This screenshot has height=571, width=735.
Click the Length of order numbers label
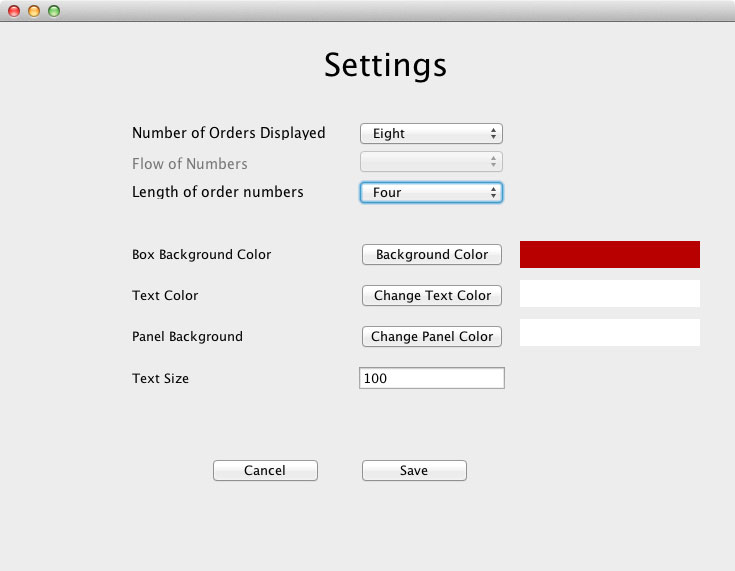coord(218,192)
